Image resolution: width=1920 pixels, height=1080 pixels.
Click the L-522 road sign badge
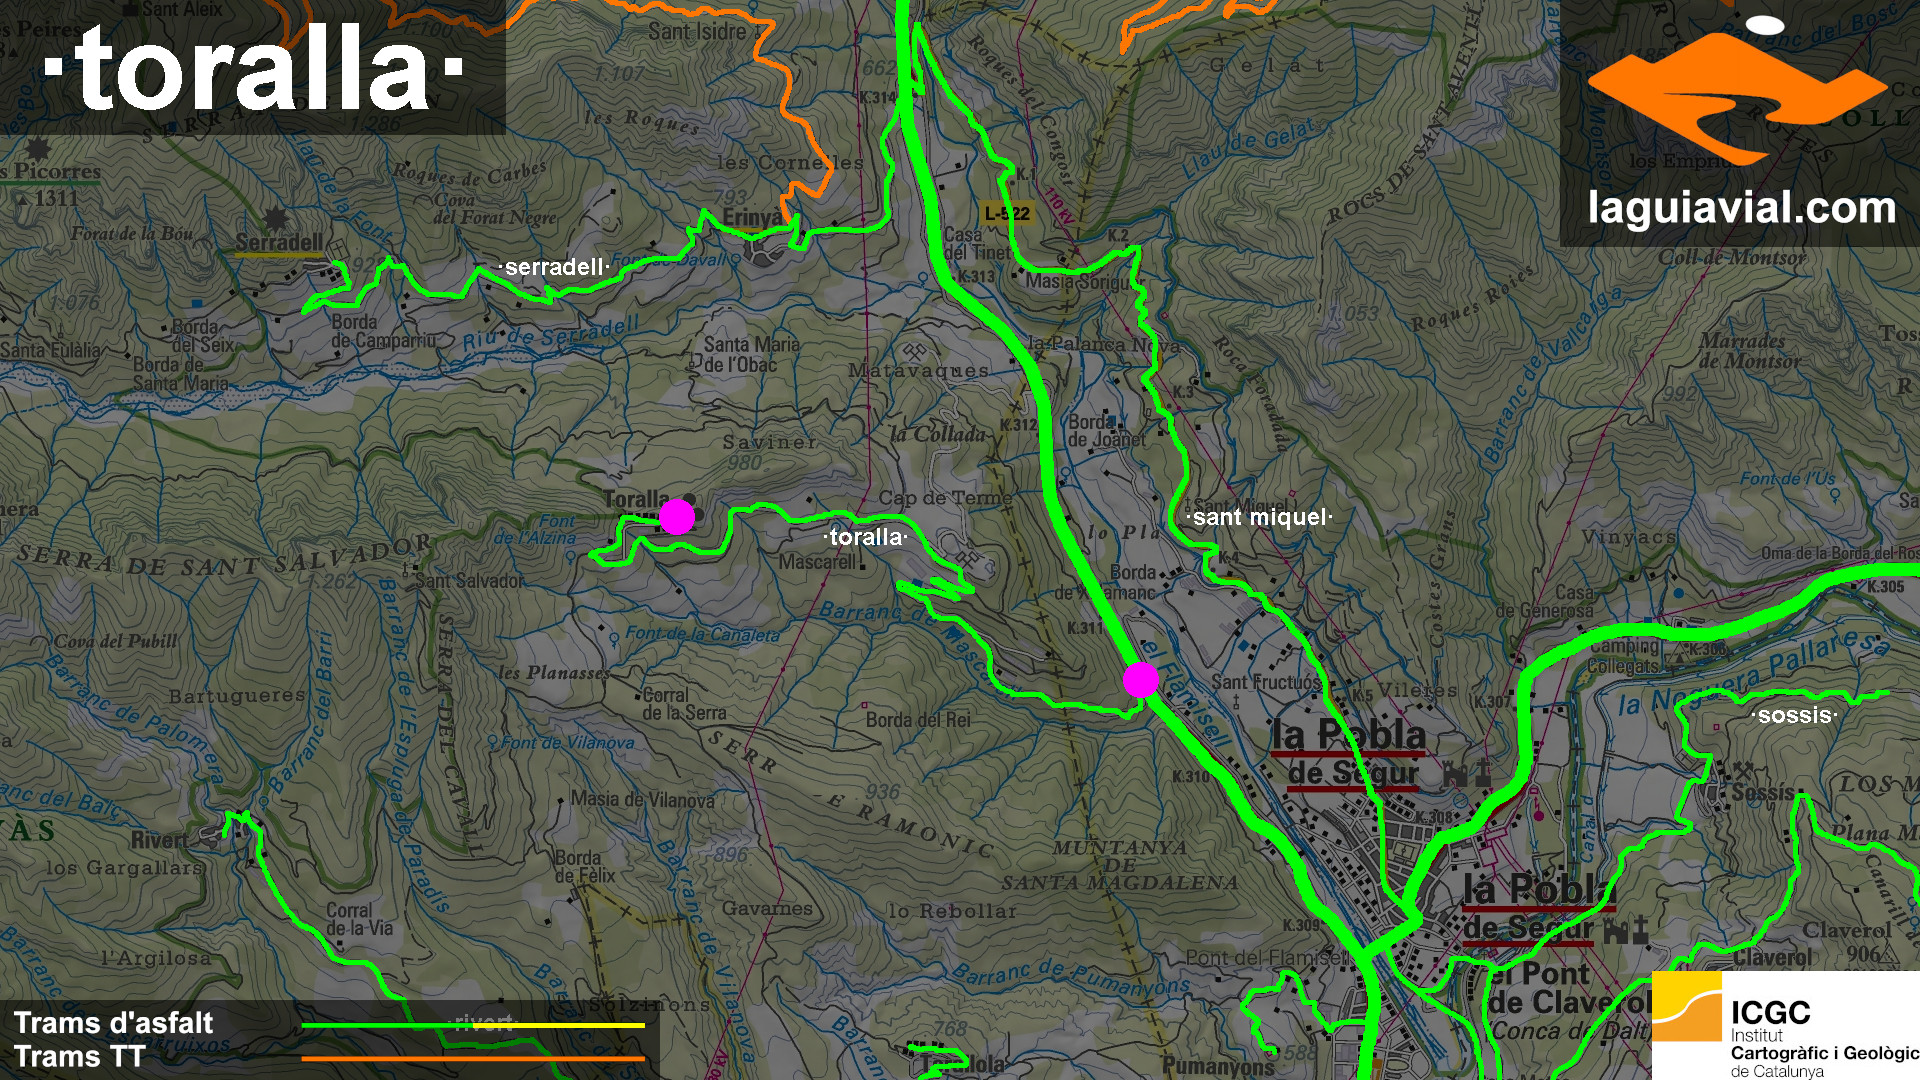pos(1006,213)
